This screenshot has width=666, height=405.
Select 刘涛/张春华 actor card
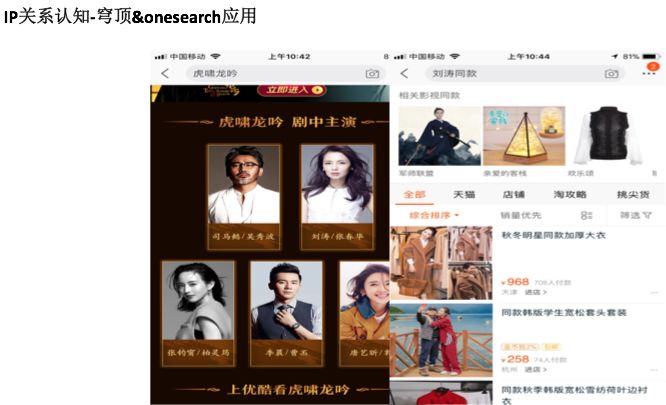337,197
